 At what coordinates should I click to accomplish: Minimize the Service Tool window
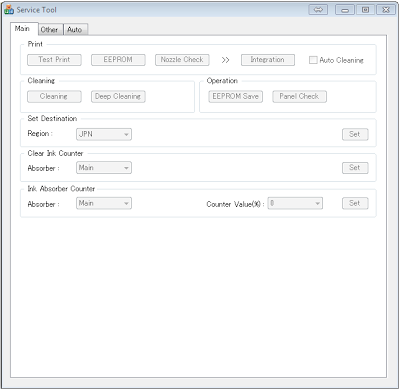point(345,10)
